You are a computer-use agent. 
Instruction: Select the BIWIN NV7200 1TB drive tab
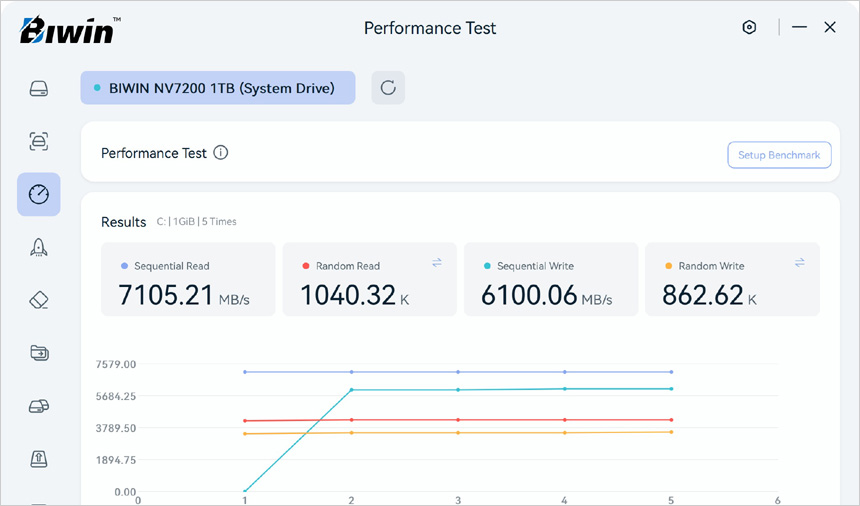pos(217,88)
